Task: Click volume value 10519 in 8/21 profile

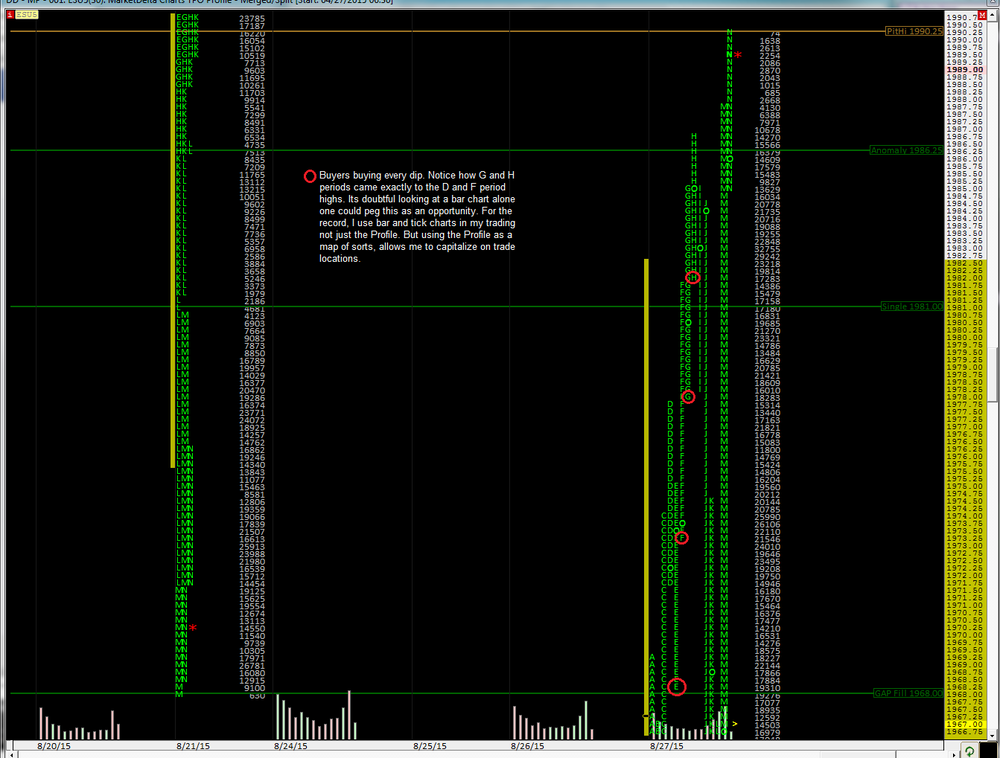Action: pyautogui.click(x=252, y=55)
